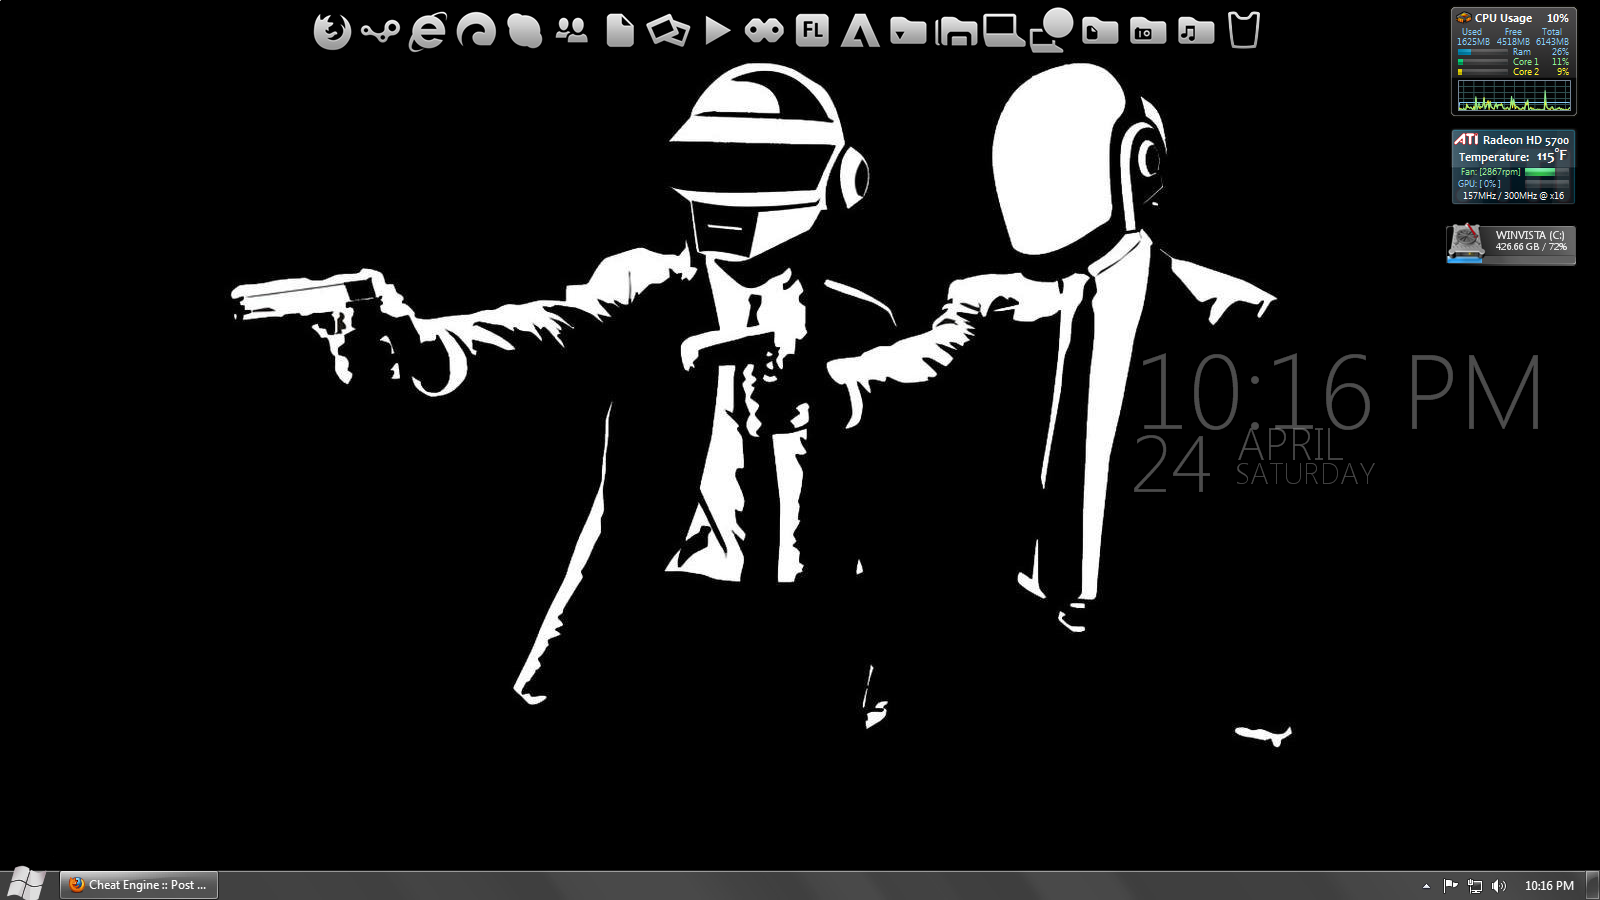Image resolution: width=1600 pixels, height=900 pixels.
Task: Click the ATI logo in GPU gadget
Action: coord(1466,139)
